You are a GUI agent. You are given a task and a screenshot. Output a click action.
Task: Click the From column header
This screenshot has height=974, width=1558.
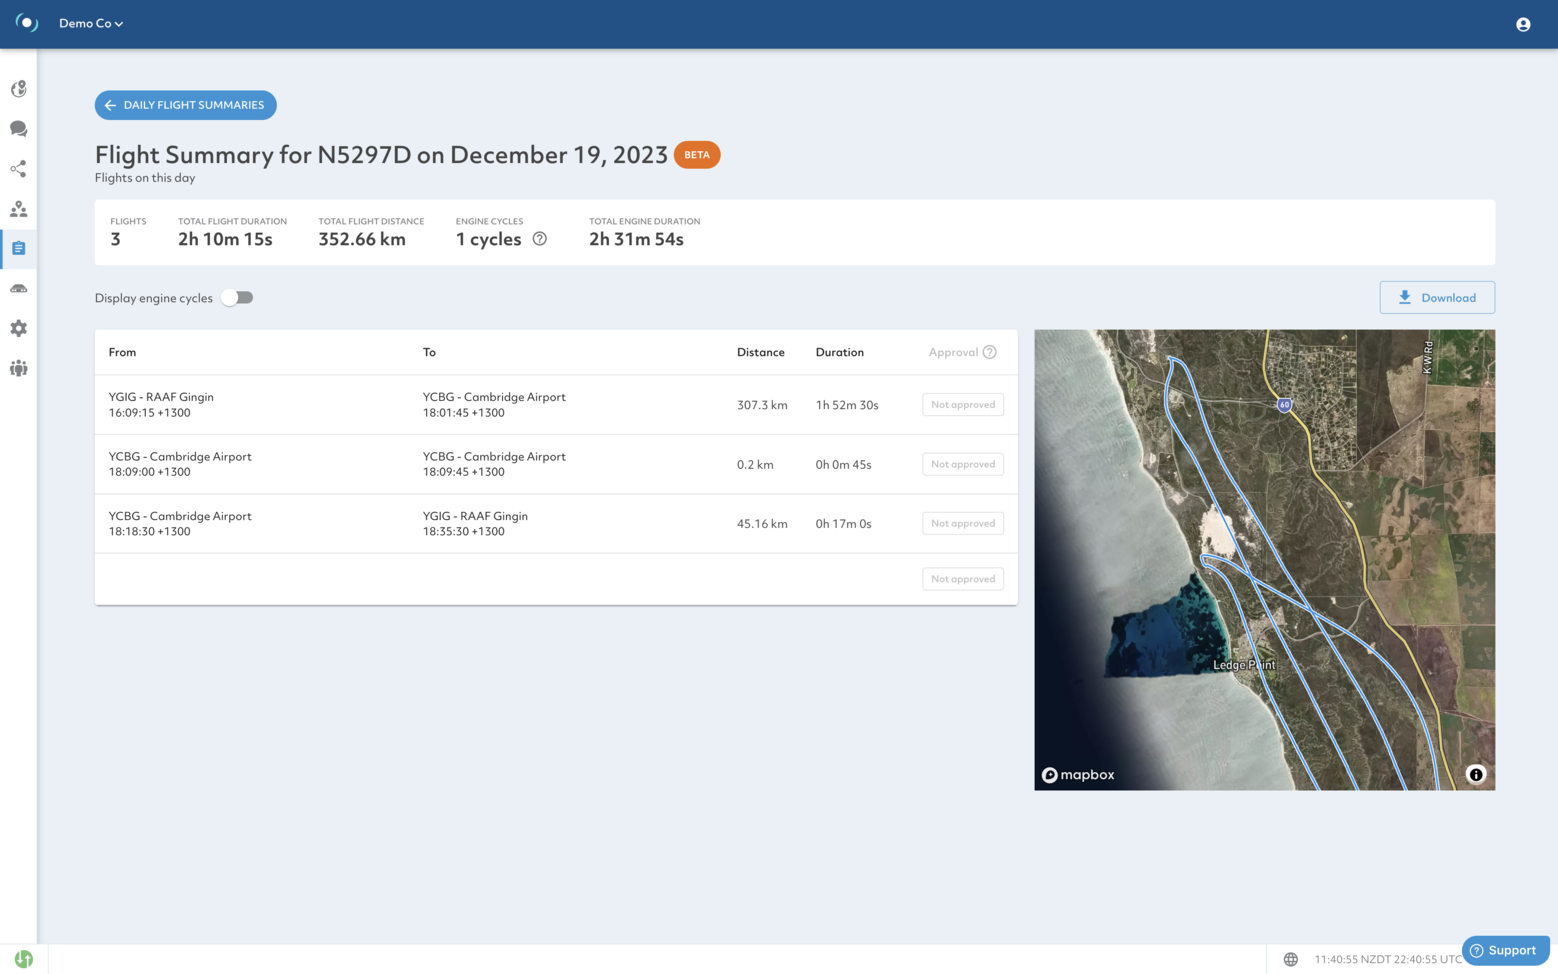122,352
